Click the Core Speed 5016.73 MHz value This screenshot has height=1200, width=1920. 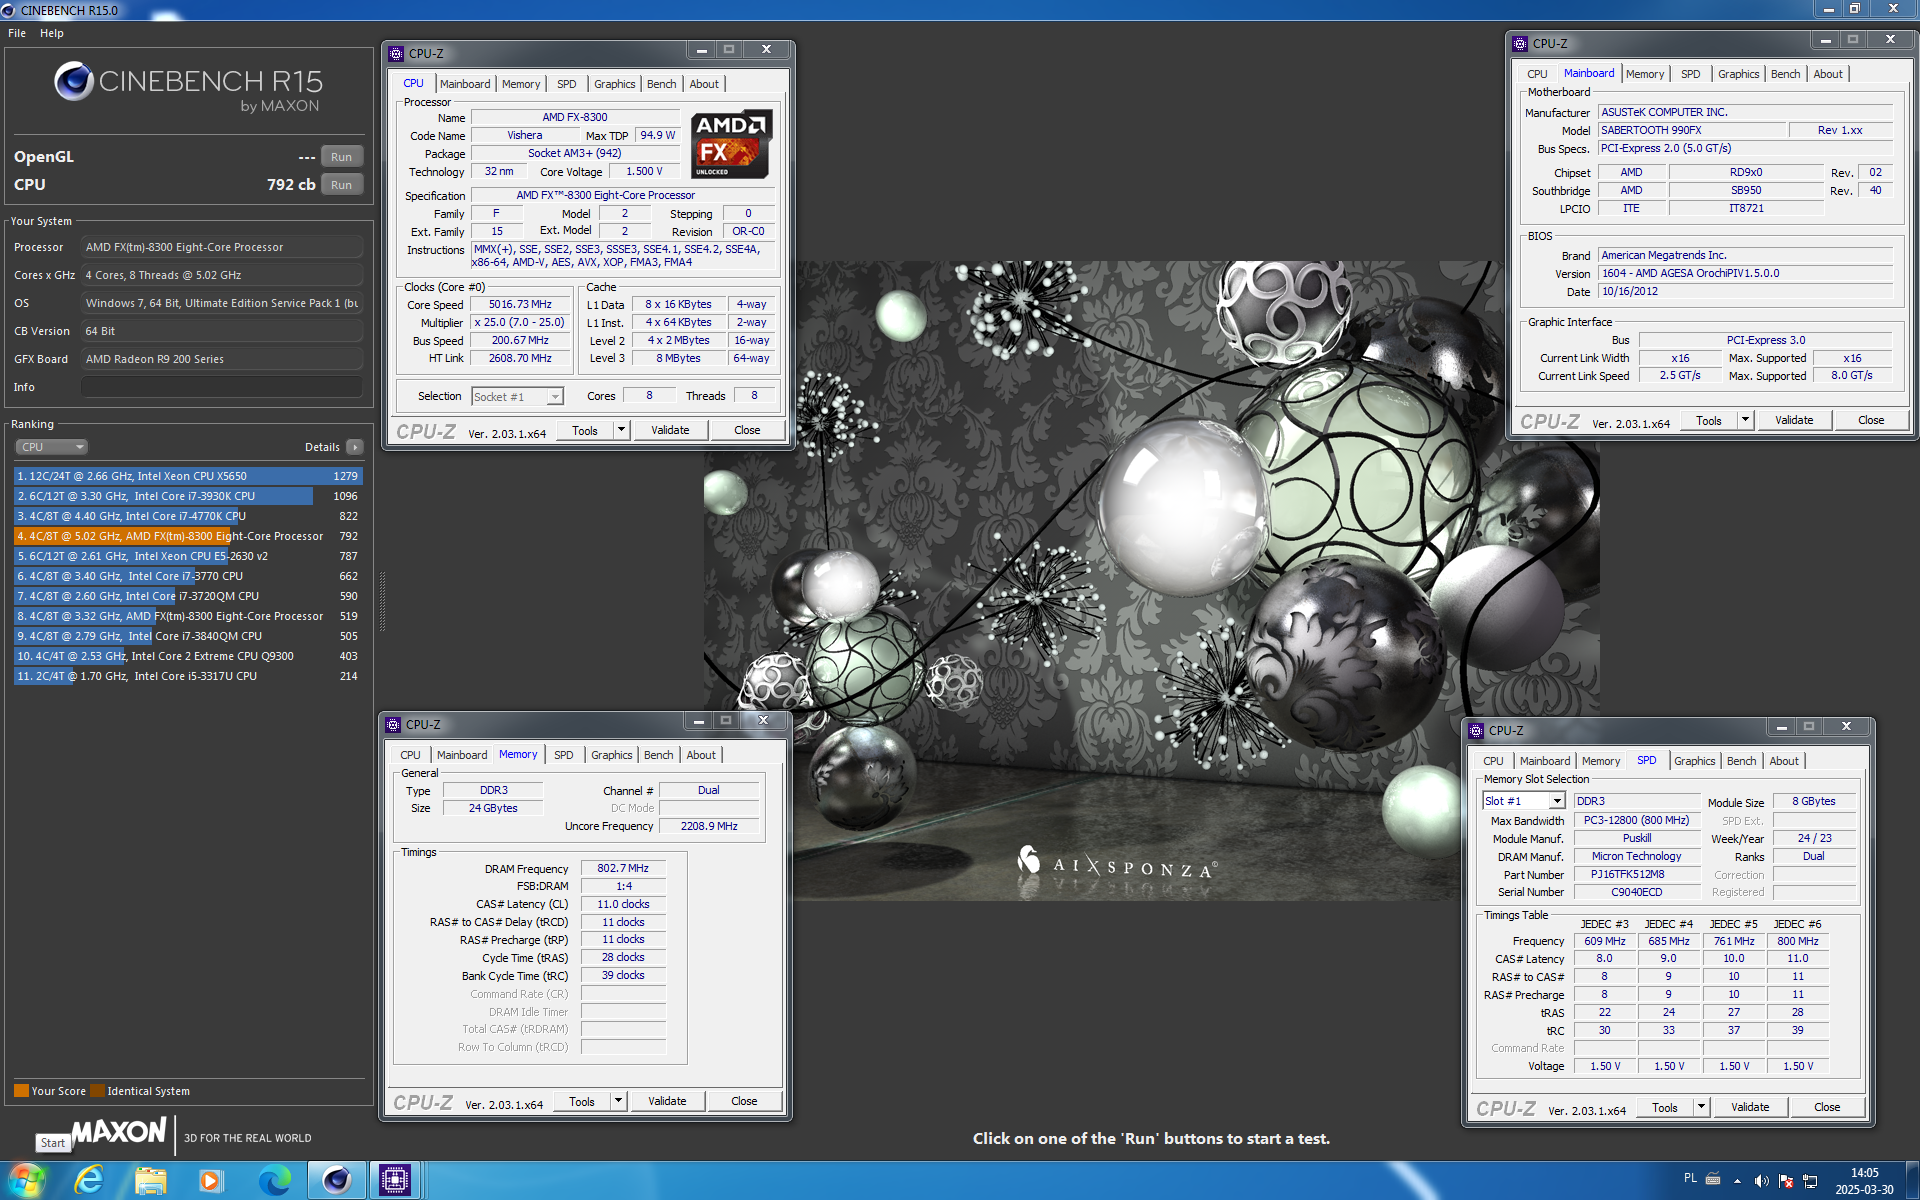[x=520, y=305]
